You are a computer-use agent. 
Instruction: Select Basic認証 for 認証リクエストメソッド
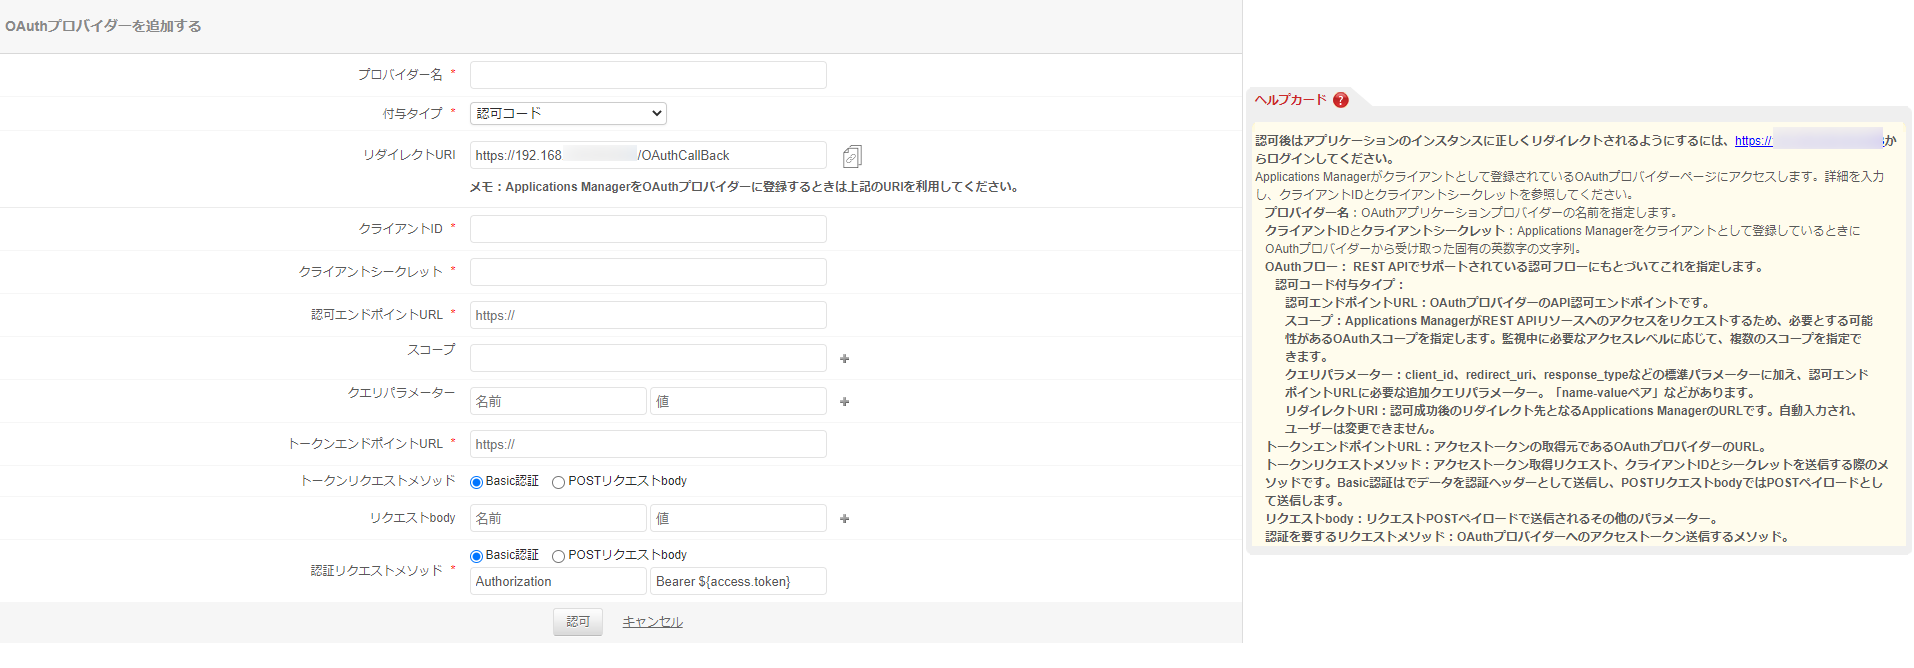477,556
